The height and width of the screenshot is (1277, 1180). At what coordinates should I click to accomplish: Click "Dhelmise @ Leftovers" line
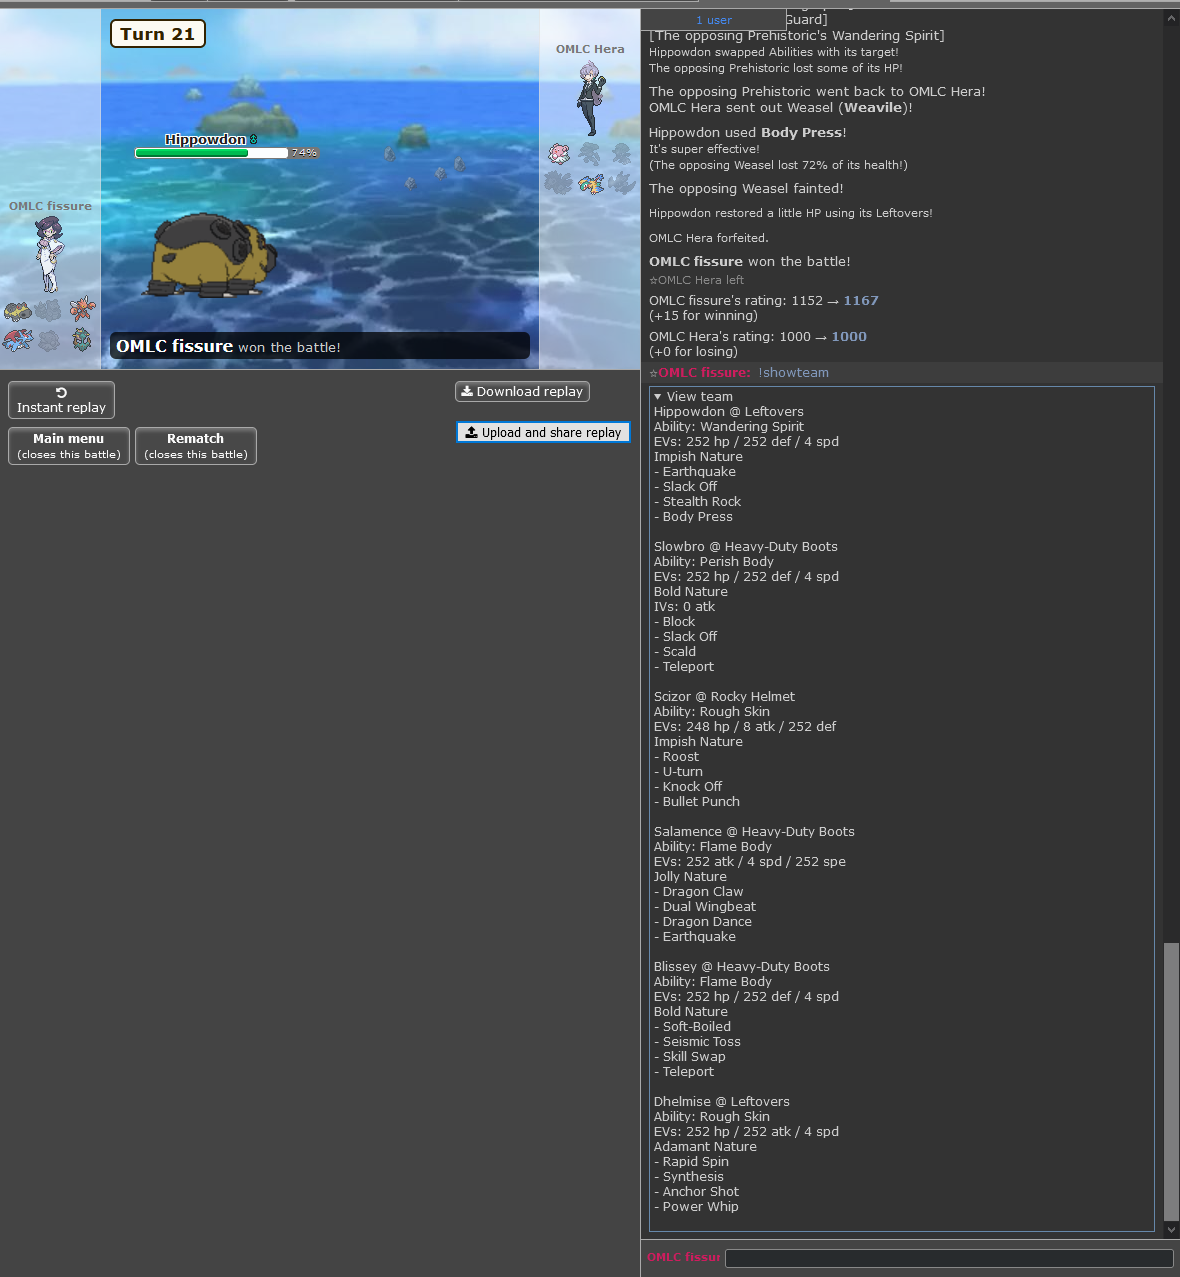click(722, 1102)
